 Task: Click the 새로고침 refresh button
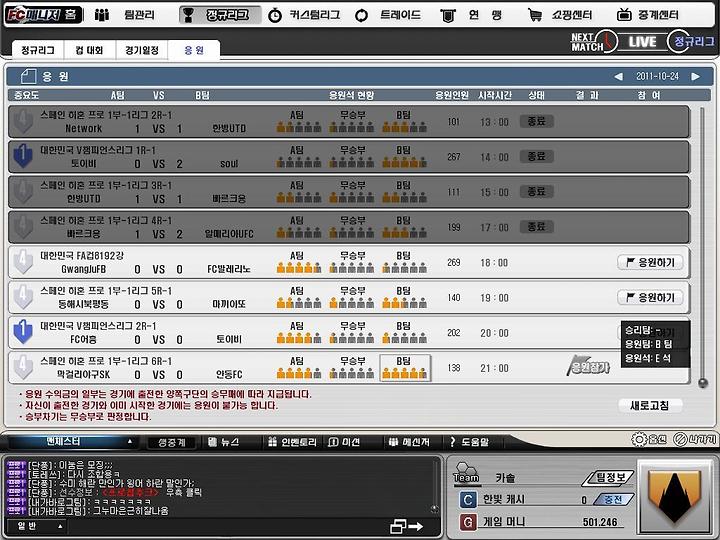point(649,405)
